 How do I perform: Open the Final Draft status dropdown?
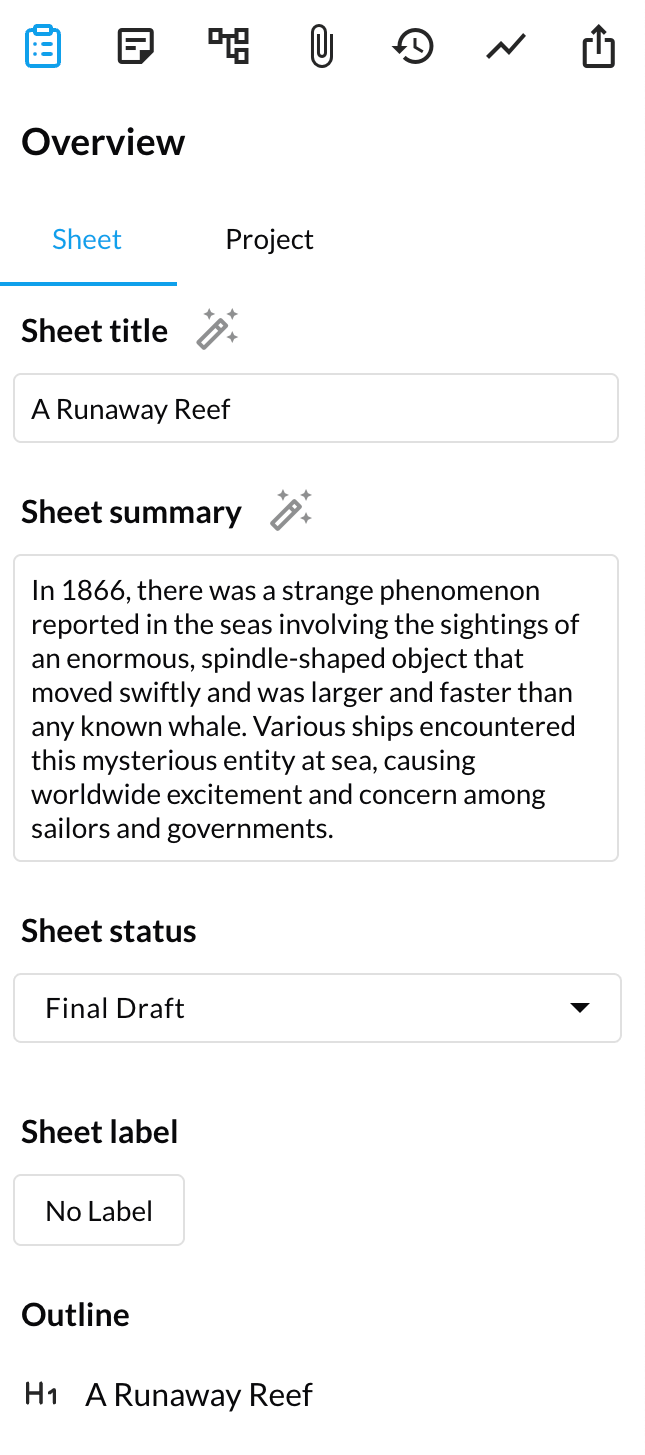pyautogui.click(x=300, y=1008)
